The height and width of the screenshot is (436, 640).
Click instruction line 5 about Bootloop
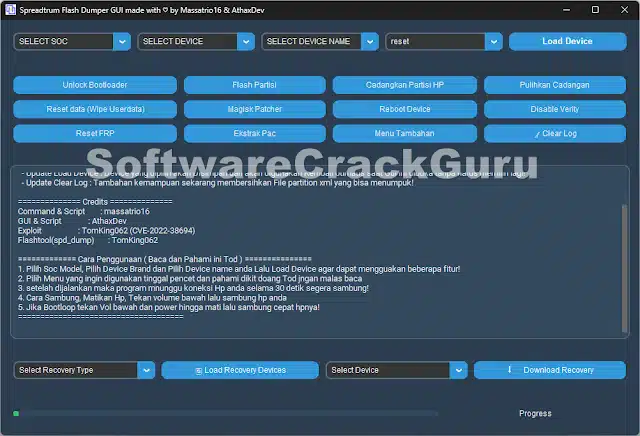pyautogui.click(x=169, y=307)
